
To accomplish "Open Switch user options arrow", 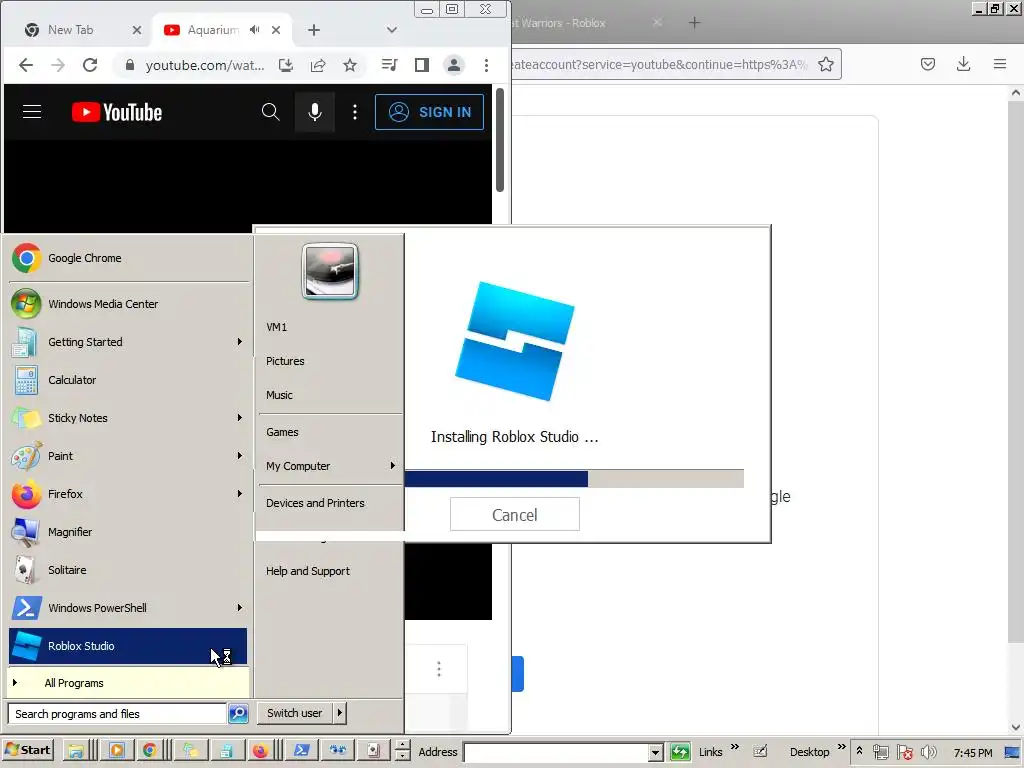I will [340, 713].
